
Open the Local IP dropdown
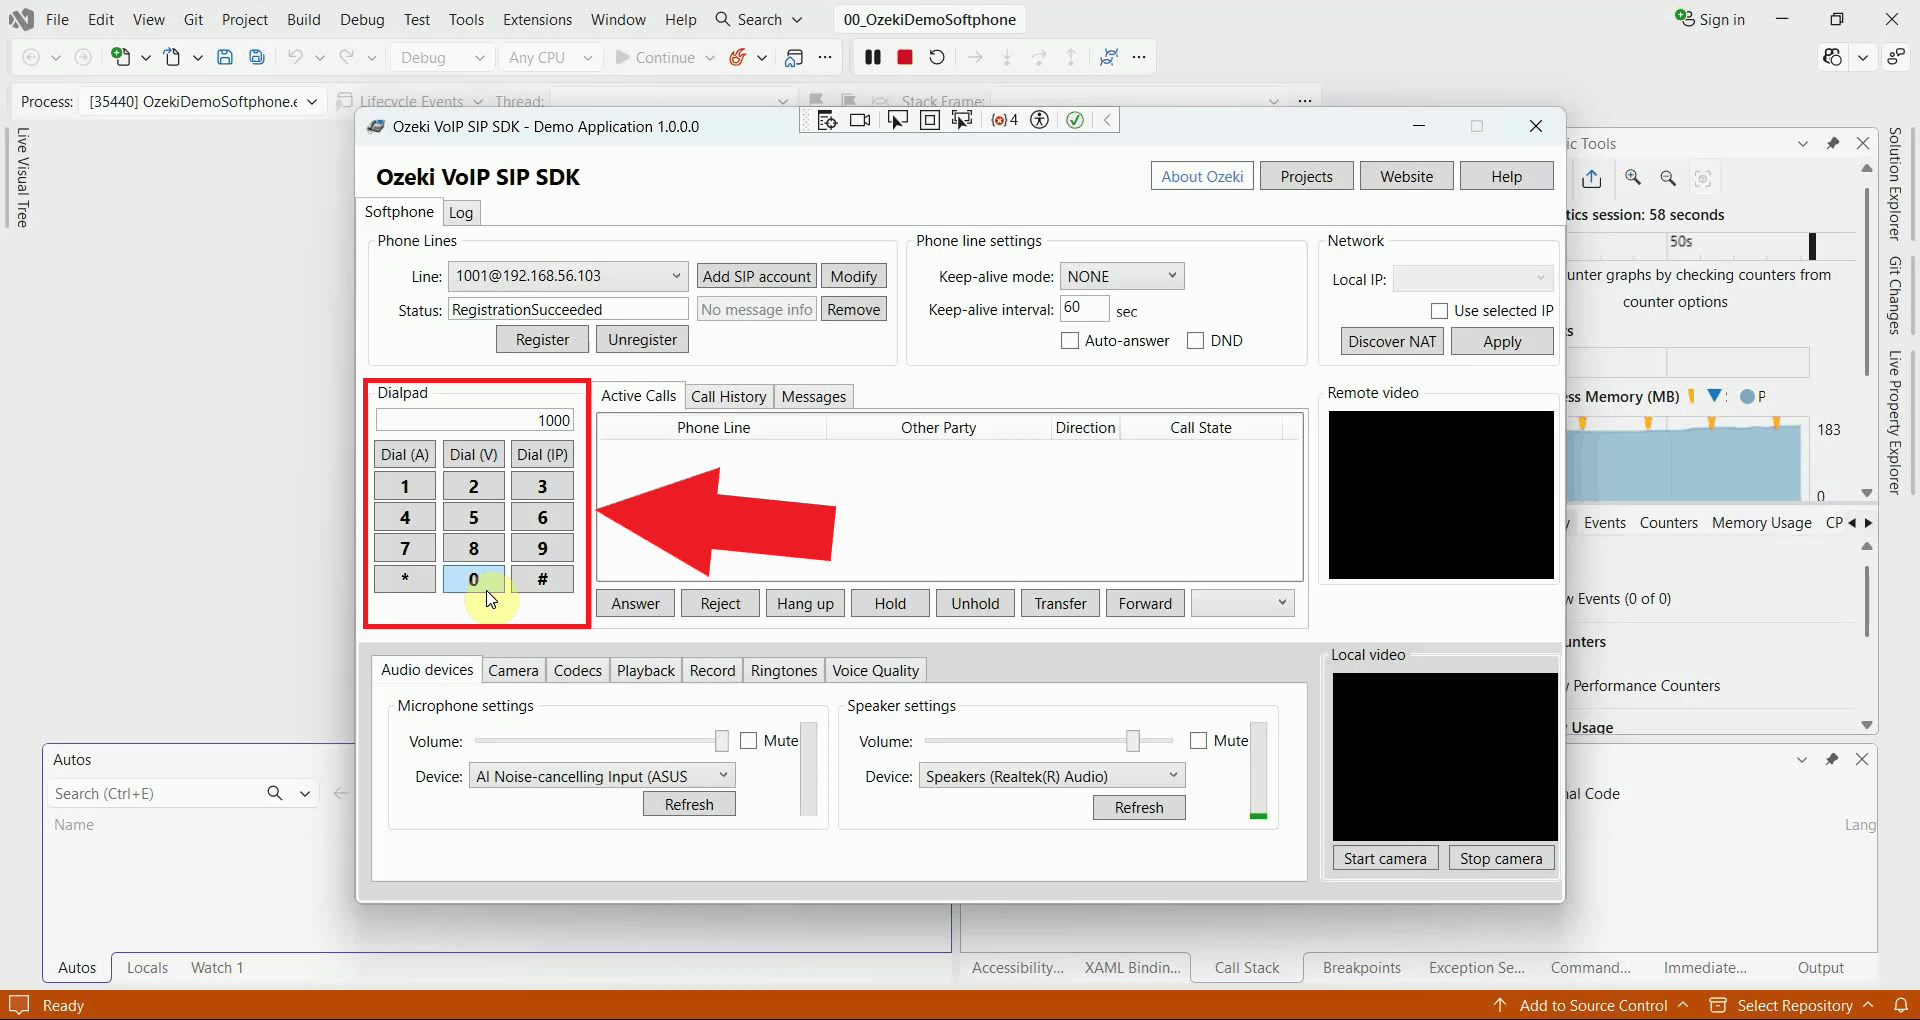pos(1473,278)
